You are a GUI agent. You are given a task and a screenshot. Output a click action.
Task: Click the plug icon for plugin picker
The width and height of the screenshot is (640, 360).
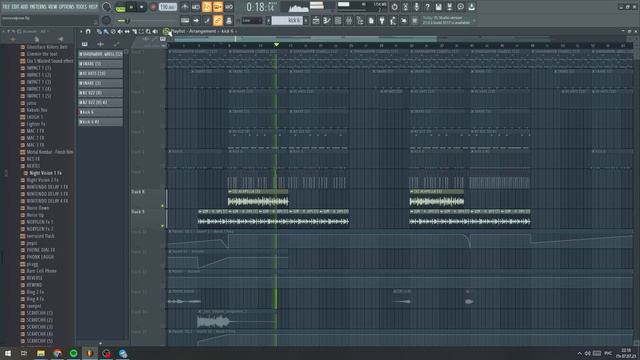pos(382,20)
